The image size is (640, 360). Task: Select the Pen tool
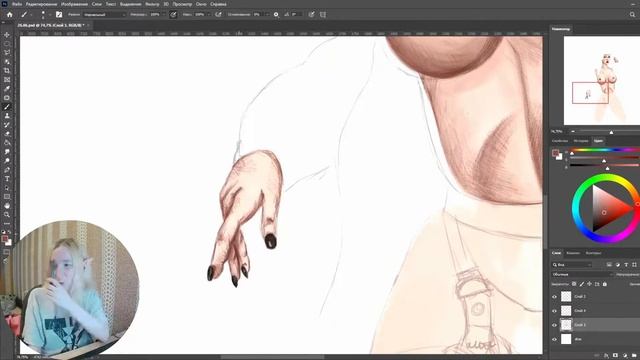pos(7,169)
